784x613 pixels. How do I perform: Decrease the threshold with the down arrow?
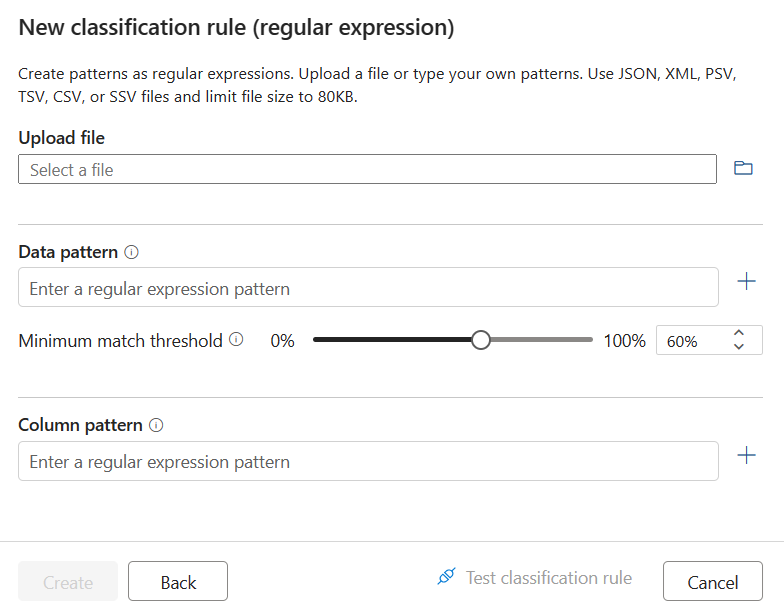739,347
